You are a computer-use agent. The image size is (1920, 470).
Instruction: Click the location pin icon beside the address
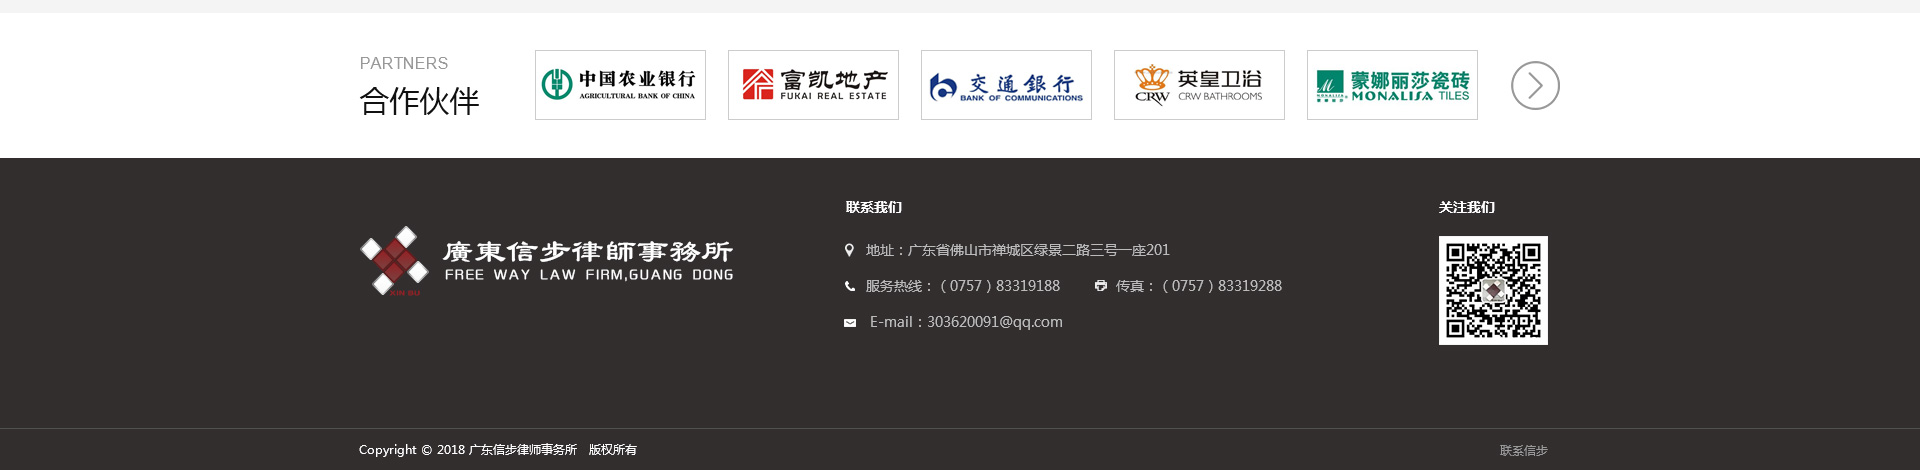(x=849, y=250)
